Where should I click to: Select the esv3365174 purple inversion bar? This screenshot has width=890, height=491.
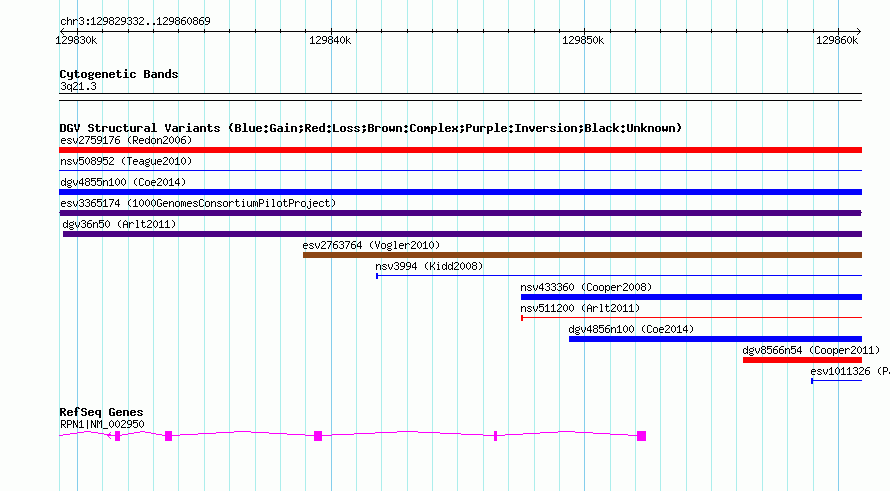click(460, 213)
